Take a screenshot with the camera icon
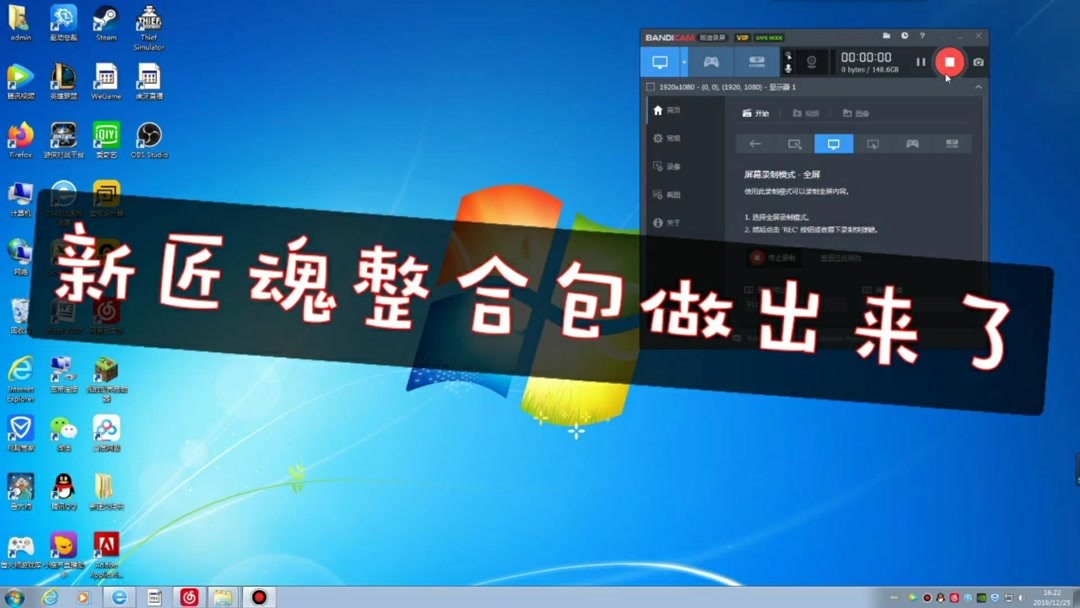This screenshot has width=1080, height=608. [x=976, y=62]
